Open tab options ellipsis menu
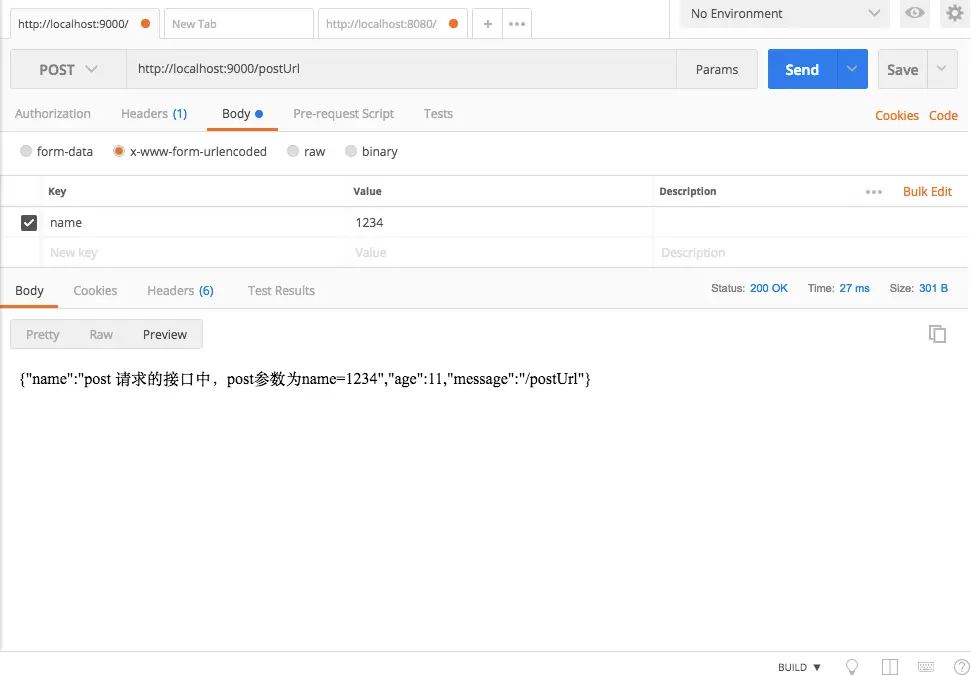The width and height of the screenshot is (971, 675). 516,24
